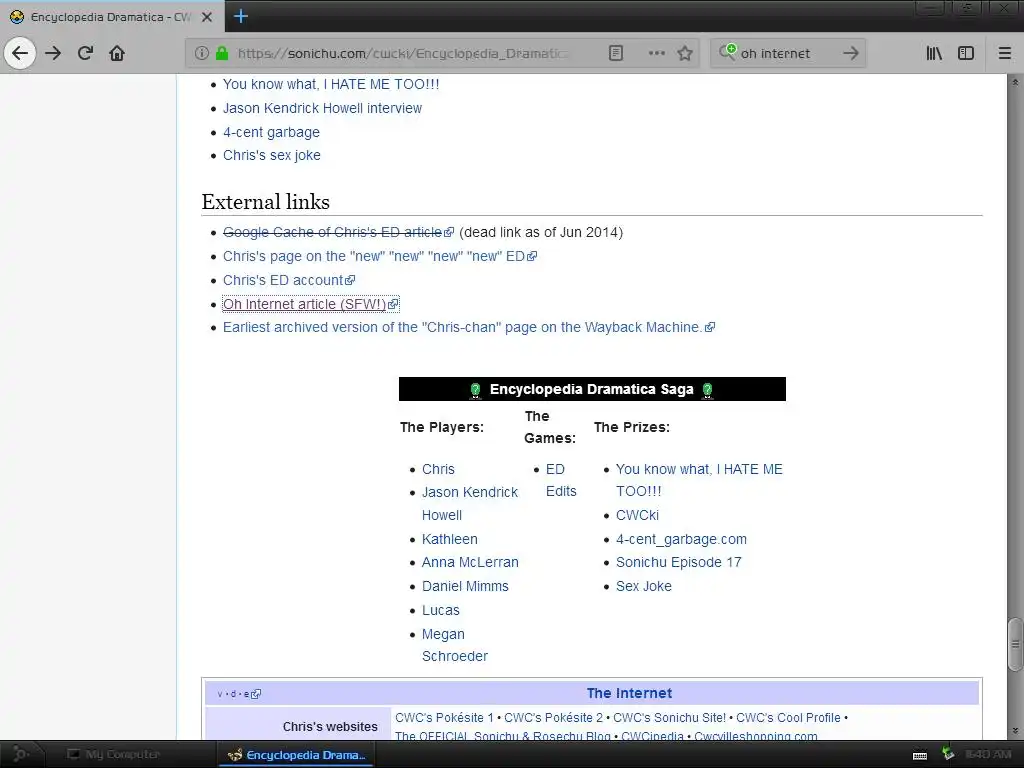This screenshot has width=1024, height=768.
Task: Open page actions three-dot menu
Action: (x=656, y=53)
